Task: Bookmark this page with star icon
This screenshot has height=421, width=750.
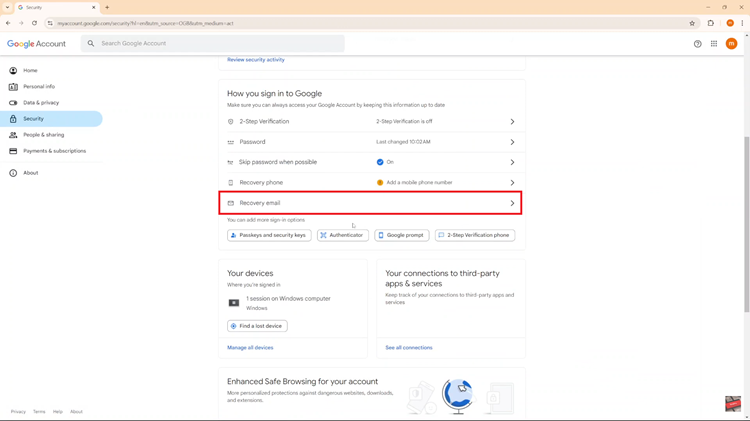Action: coord(692,23)
